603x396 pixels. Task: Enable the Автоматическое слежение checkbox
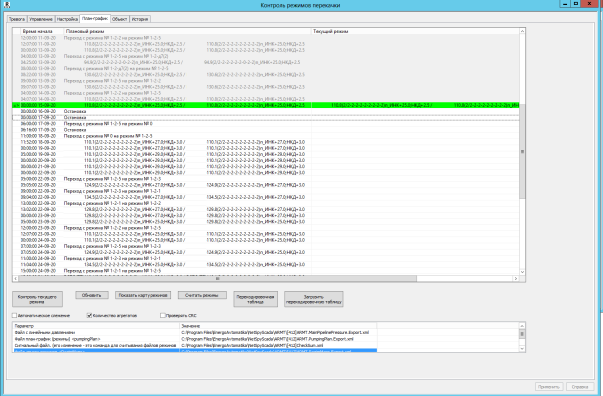[15, 315]
